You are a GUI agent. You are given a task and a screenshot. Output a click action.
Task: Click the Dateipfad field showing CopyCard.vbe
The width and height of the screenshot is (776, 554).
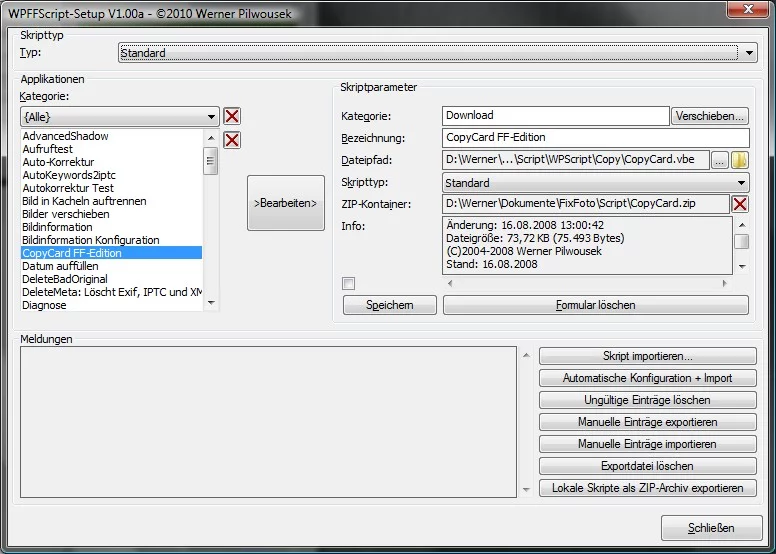576,160
